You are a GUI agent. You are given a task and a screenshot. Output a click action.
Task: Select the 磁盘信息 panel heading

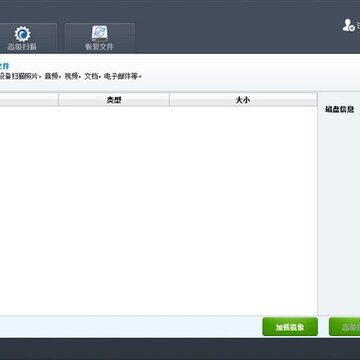pos(339,109)
